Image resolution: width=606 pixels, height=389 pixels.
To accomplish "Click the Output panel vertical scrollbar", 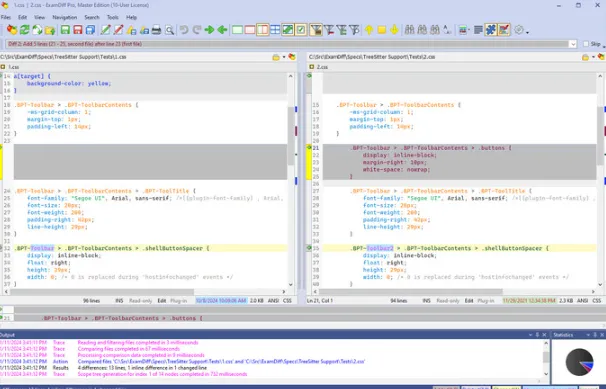I will click(546, 358).
